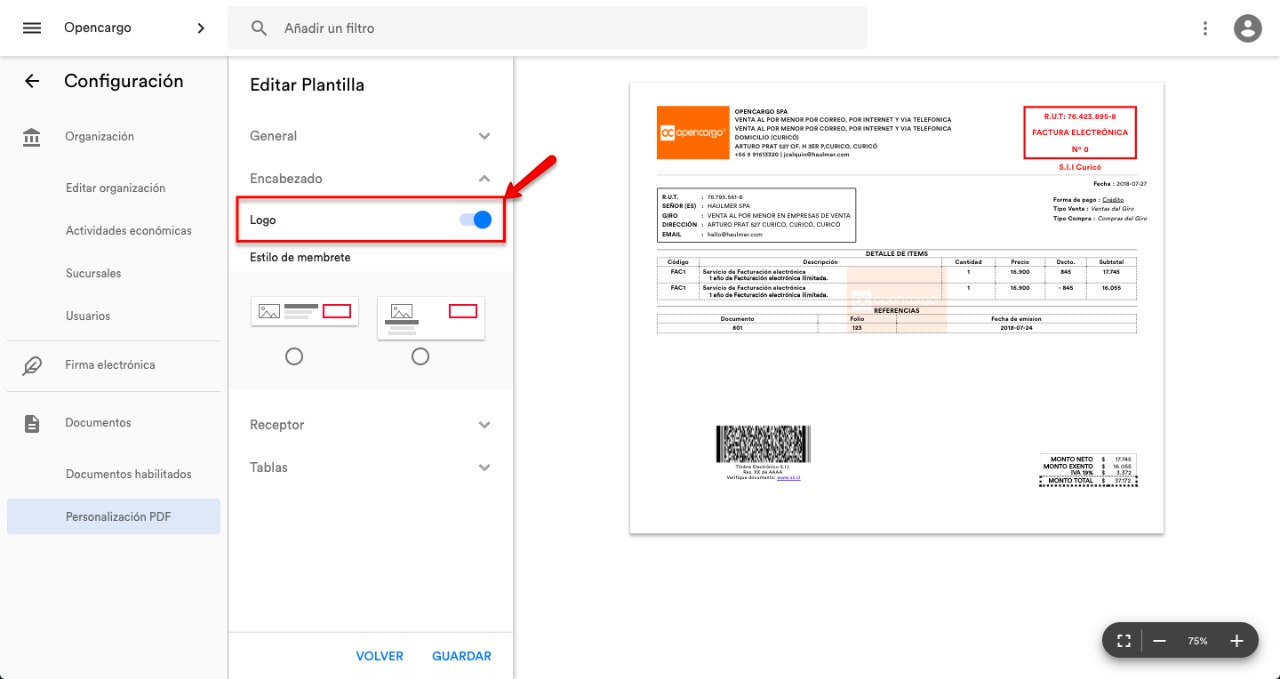Click the fit-to-screen zoom icon
This screenshot has width=1280, height=679.
point(1123,641)
